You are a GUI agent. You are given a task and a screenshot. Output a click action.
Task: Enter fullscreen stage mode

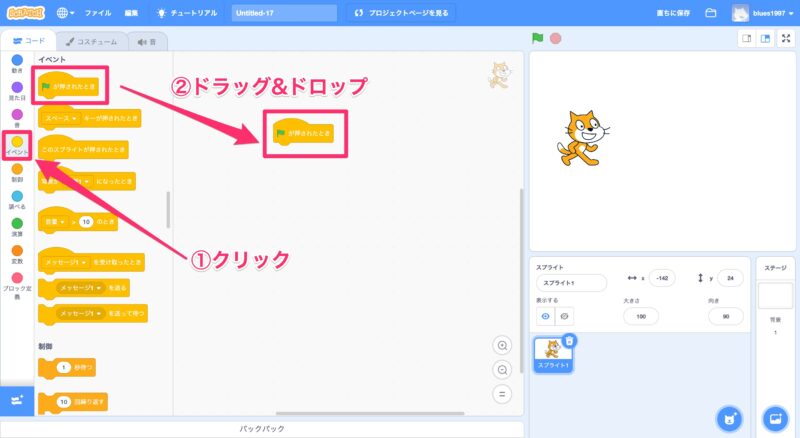click(x=785, y=38)
